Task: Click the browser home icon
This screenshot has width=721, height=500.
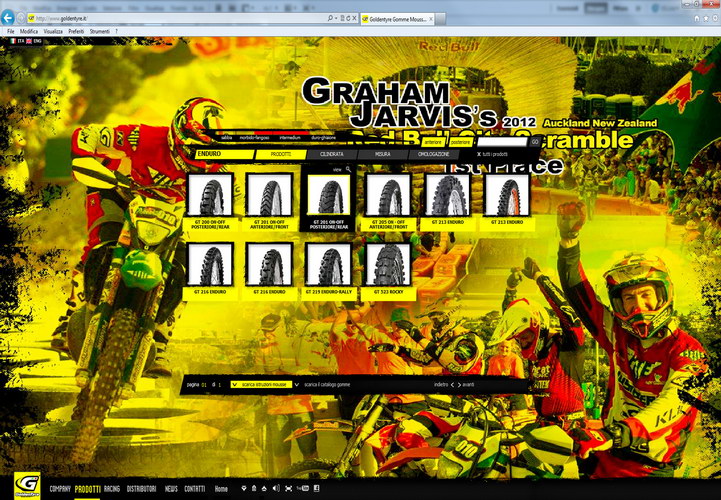Action: (697, 18)
